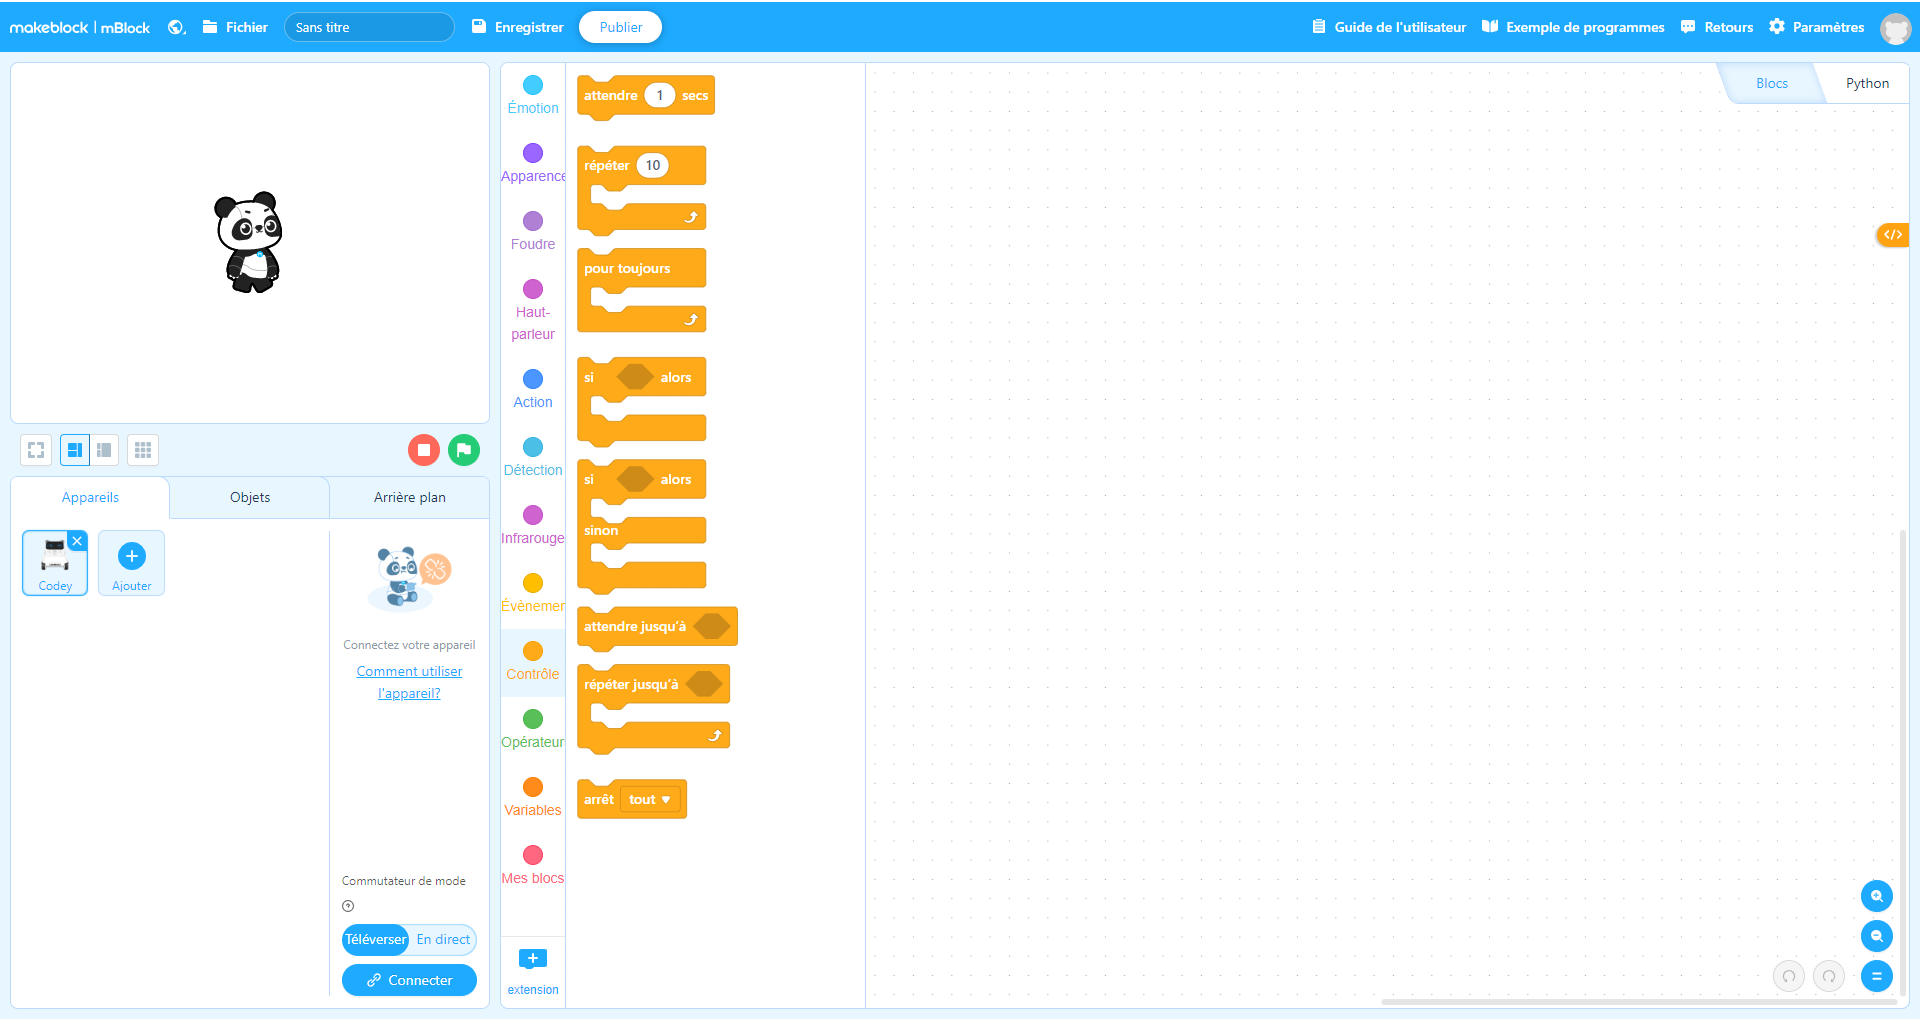The image size is (1920, 1019).
Task: Switch mode to En direct
Action: pyautogui.click(x=443, y=940)
